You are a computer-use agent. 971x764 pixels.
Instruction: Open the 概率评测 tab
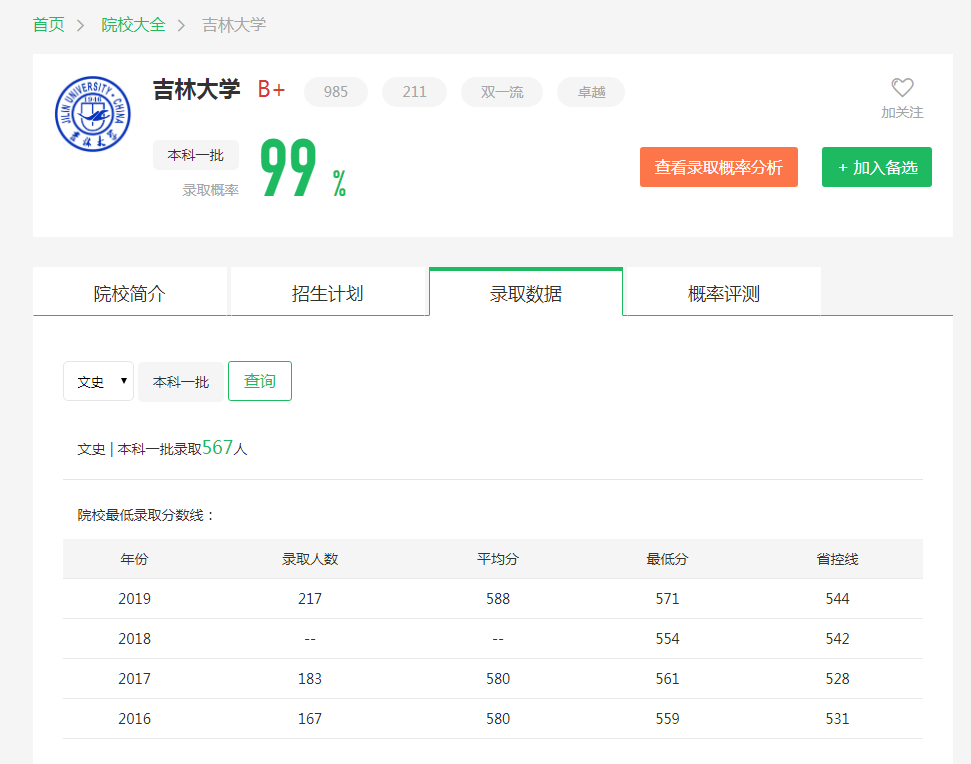[722, 291]
